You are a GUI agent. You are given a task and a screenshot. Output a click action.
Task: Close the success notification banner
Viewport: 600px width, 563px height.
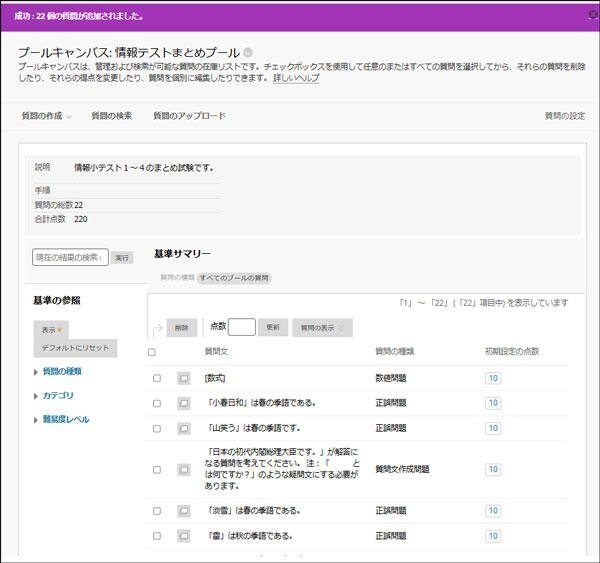(x=594, y=15)
